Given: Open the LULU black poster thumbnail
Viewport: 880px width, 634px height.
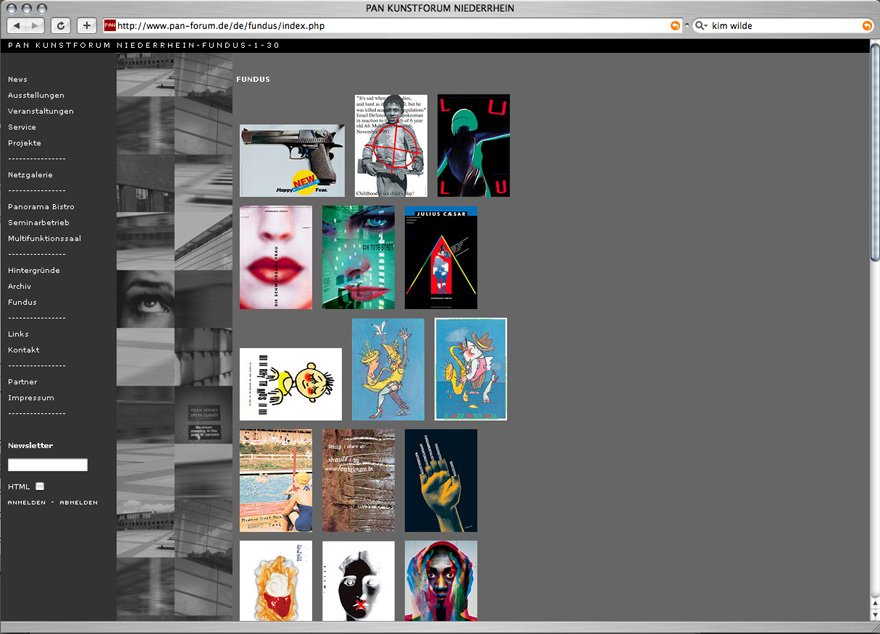Looking at the screenshot, I should 474,145.
